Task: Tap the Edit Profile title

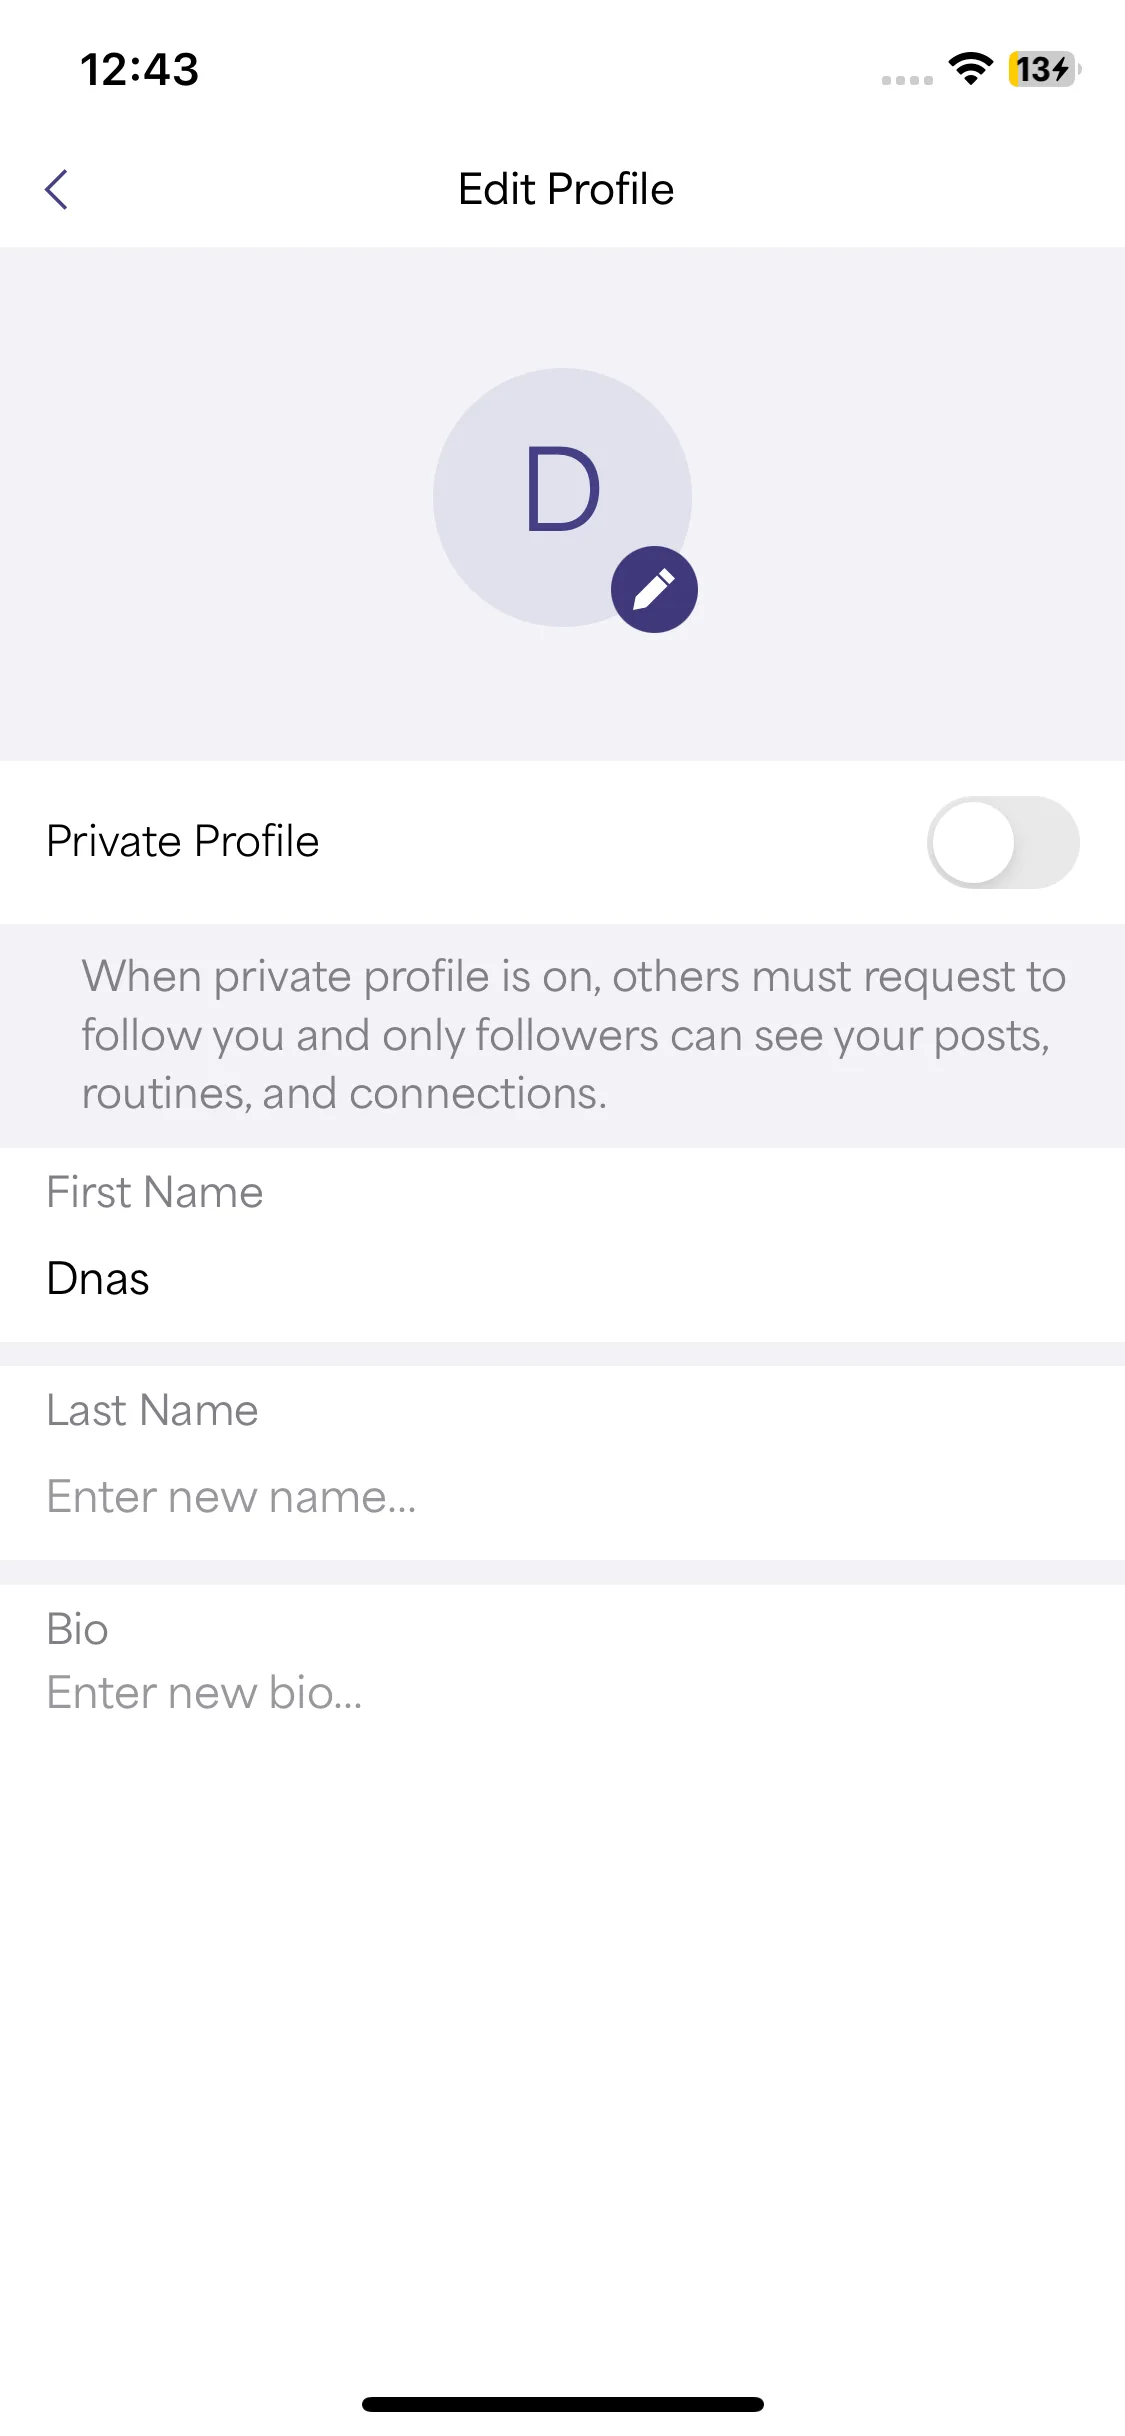Action: [566, 189]
